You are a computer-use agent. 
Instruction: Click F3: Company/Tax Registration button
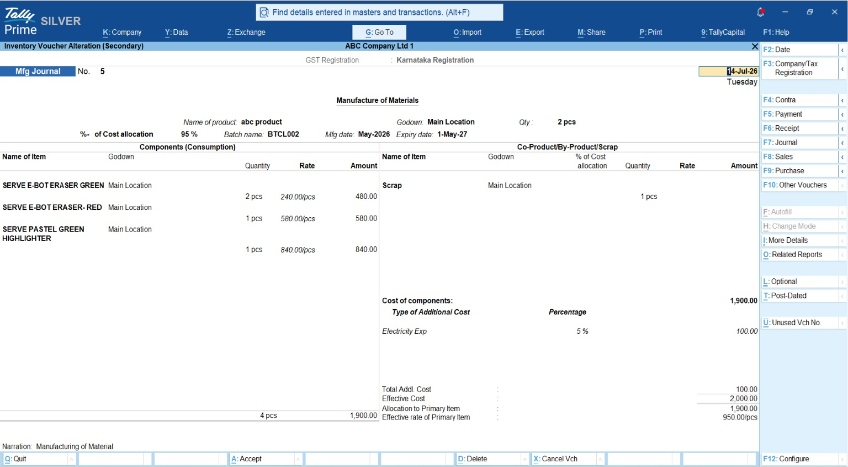click(x=800, y=68)
